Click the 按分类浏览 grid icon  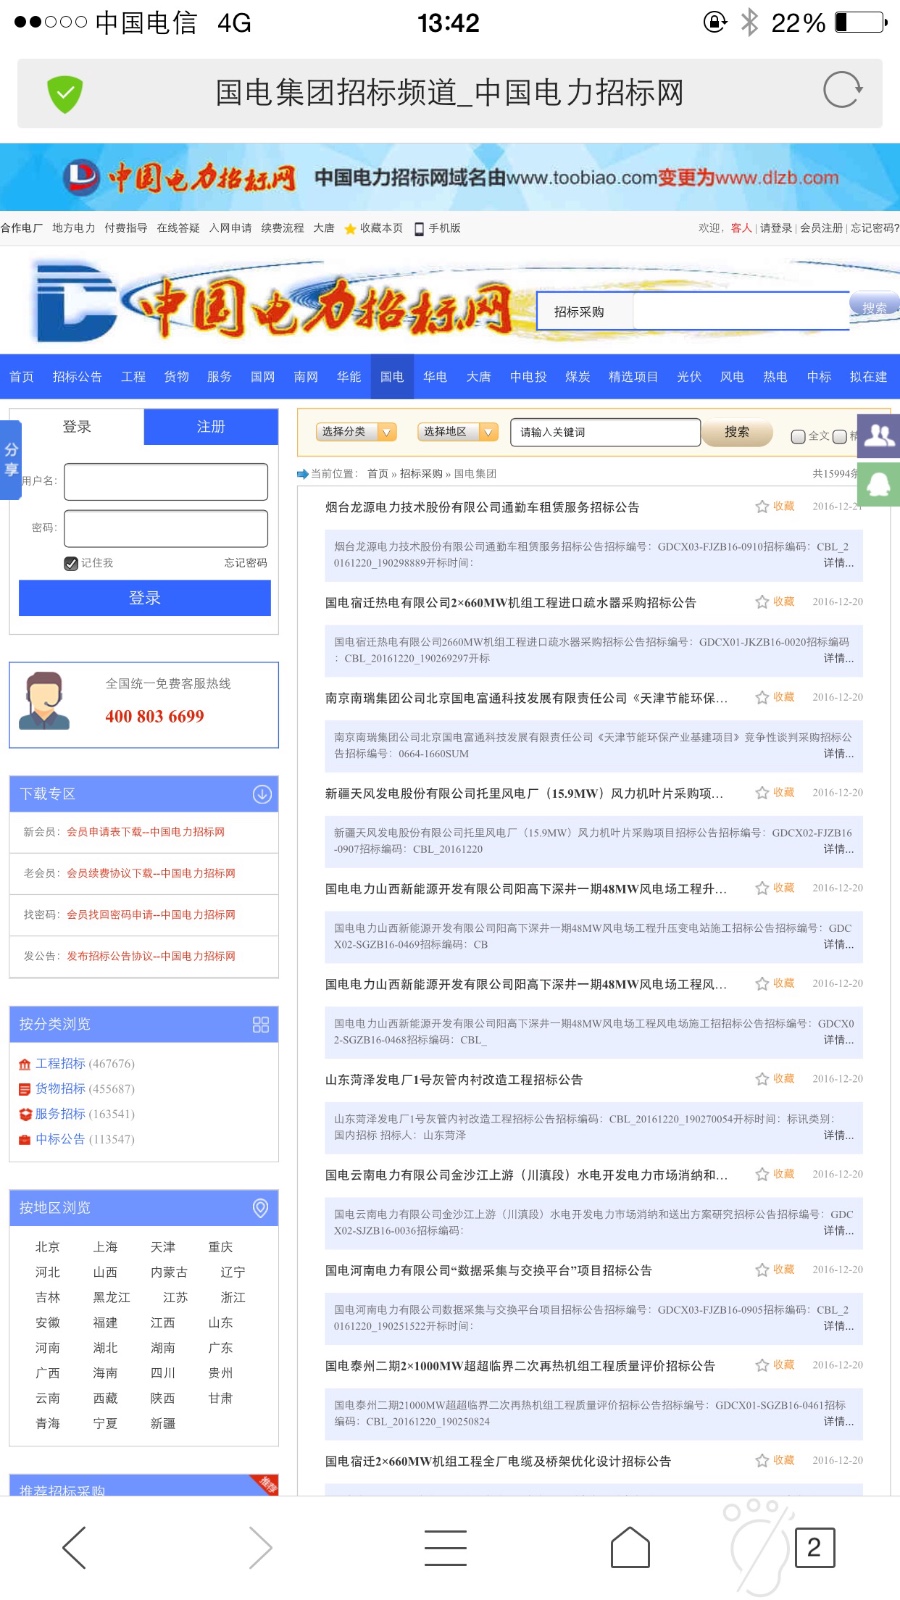point(261,1024)
